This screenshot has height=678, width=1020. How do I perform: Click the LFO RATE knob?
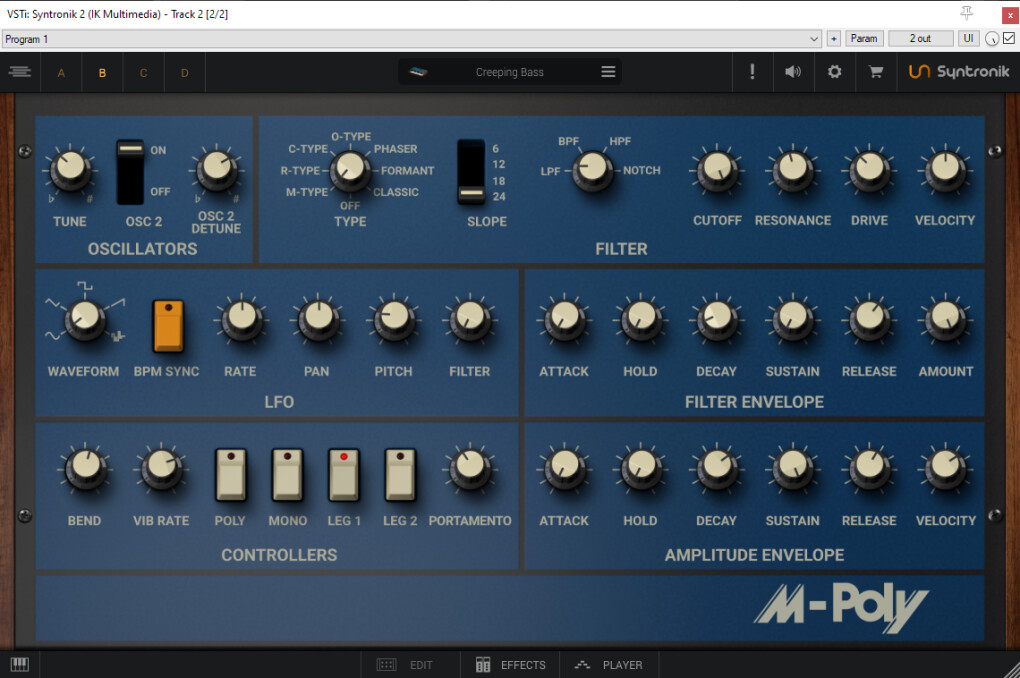[242, 319]
